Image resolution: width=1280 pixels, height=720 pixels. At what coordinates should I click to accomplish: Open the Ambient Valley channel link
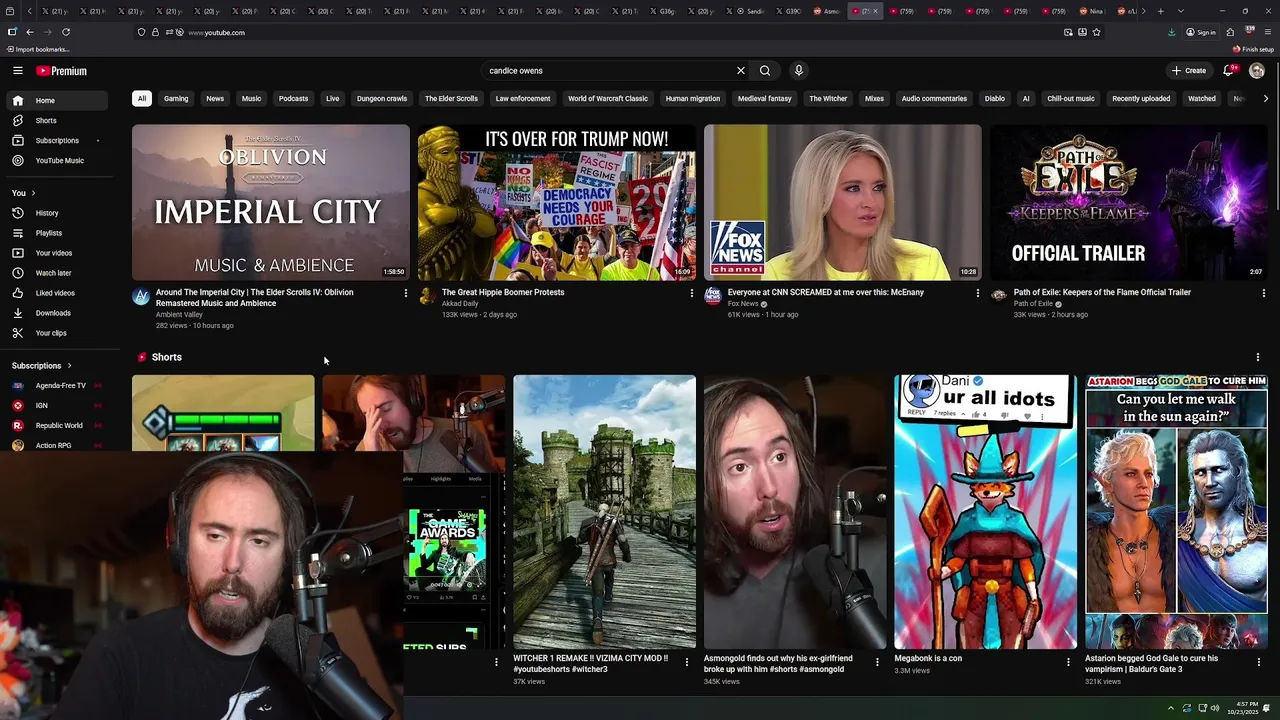[179, 315]
